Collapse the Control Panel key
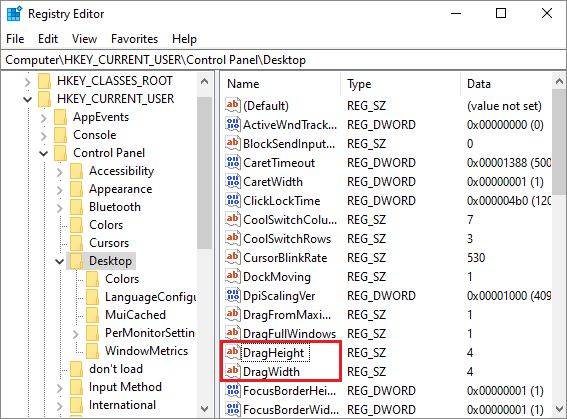The width and height of the screenshot is (567, 419). 43,153
